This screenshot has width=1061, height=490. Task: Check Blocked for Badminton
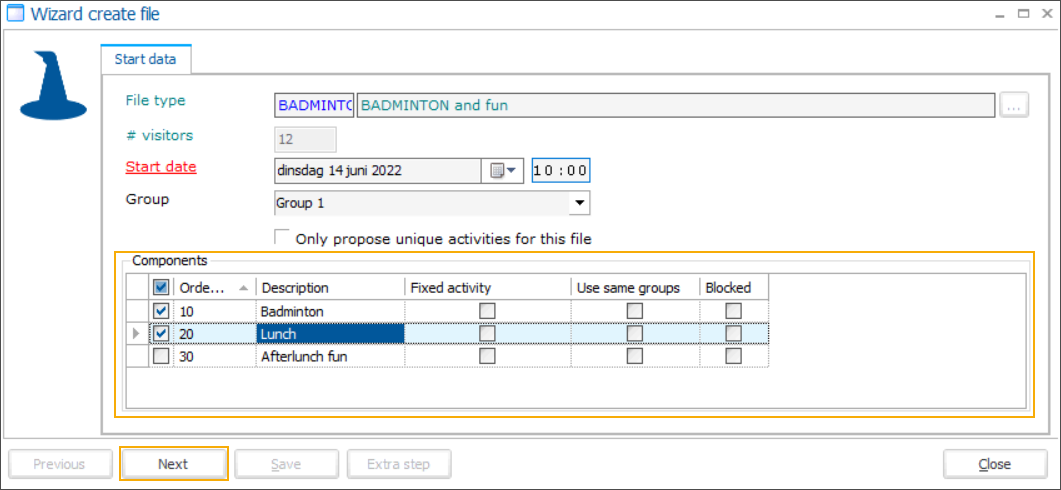[x=733, y=311]
